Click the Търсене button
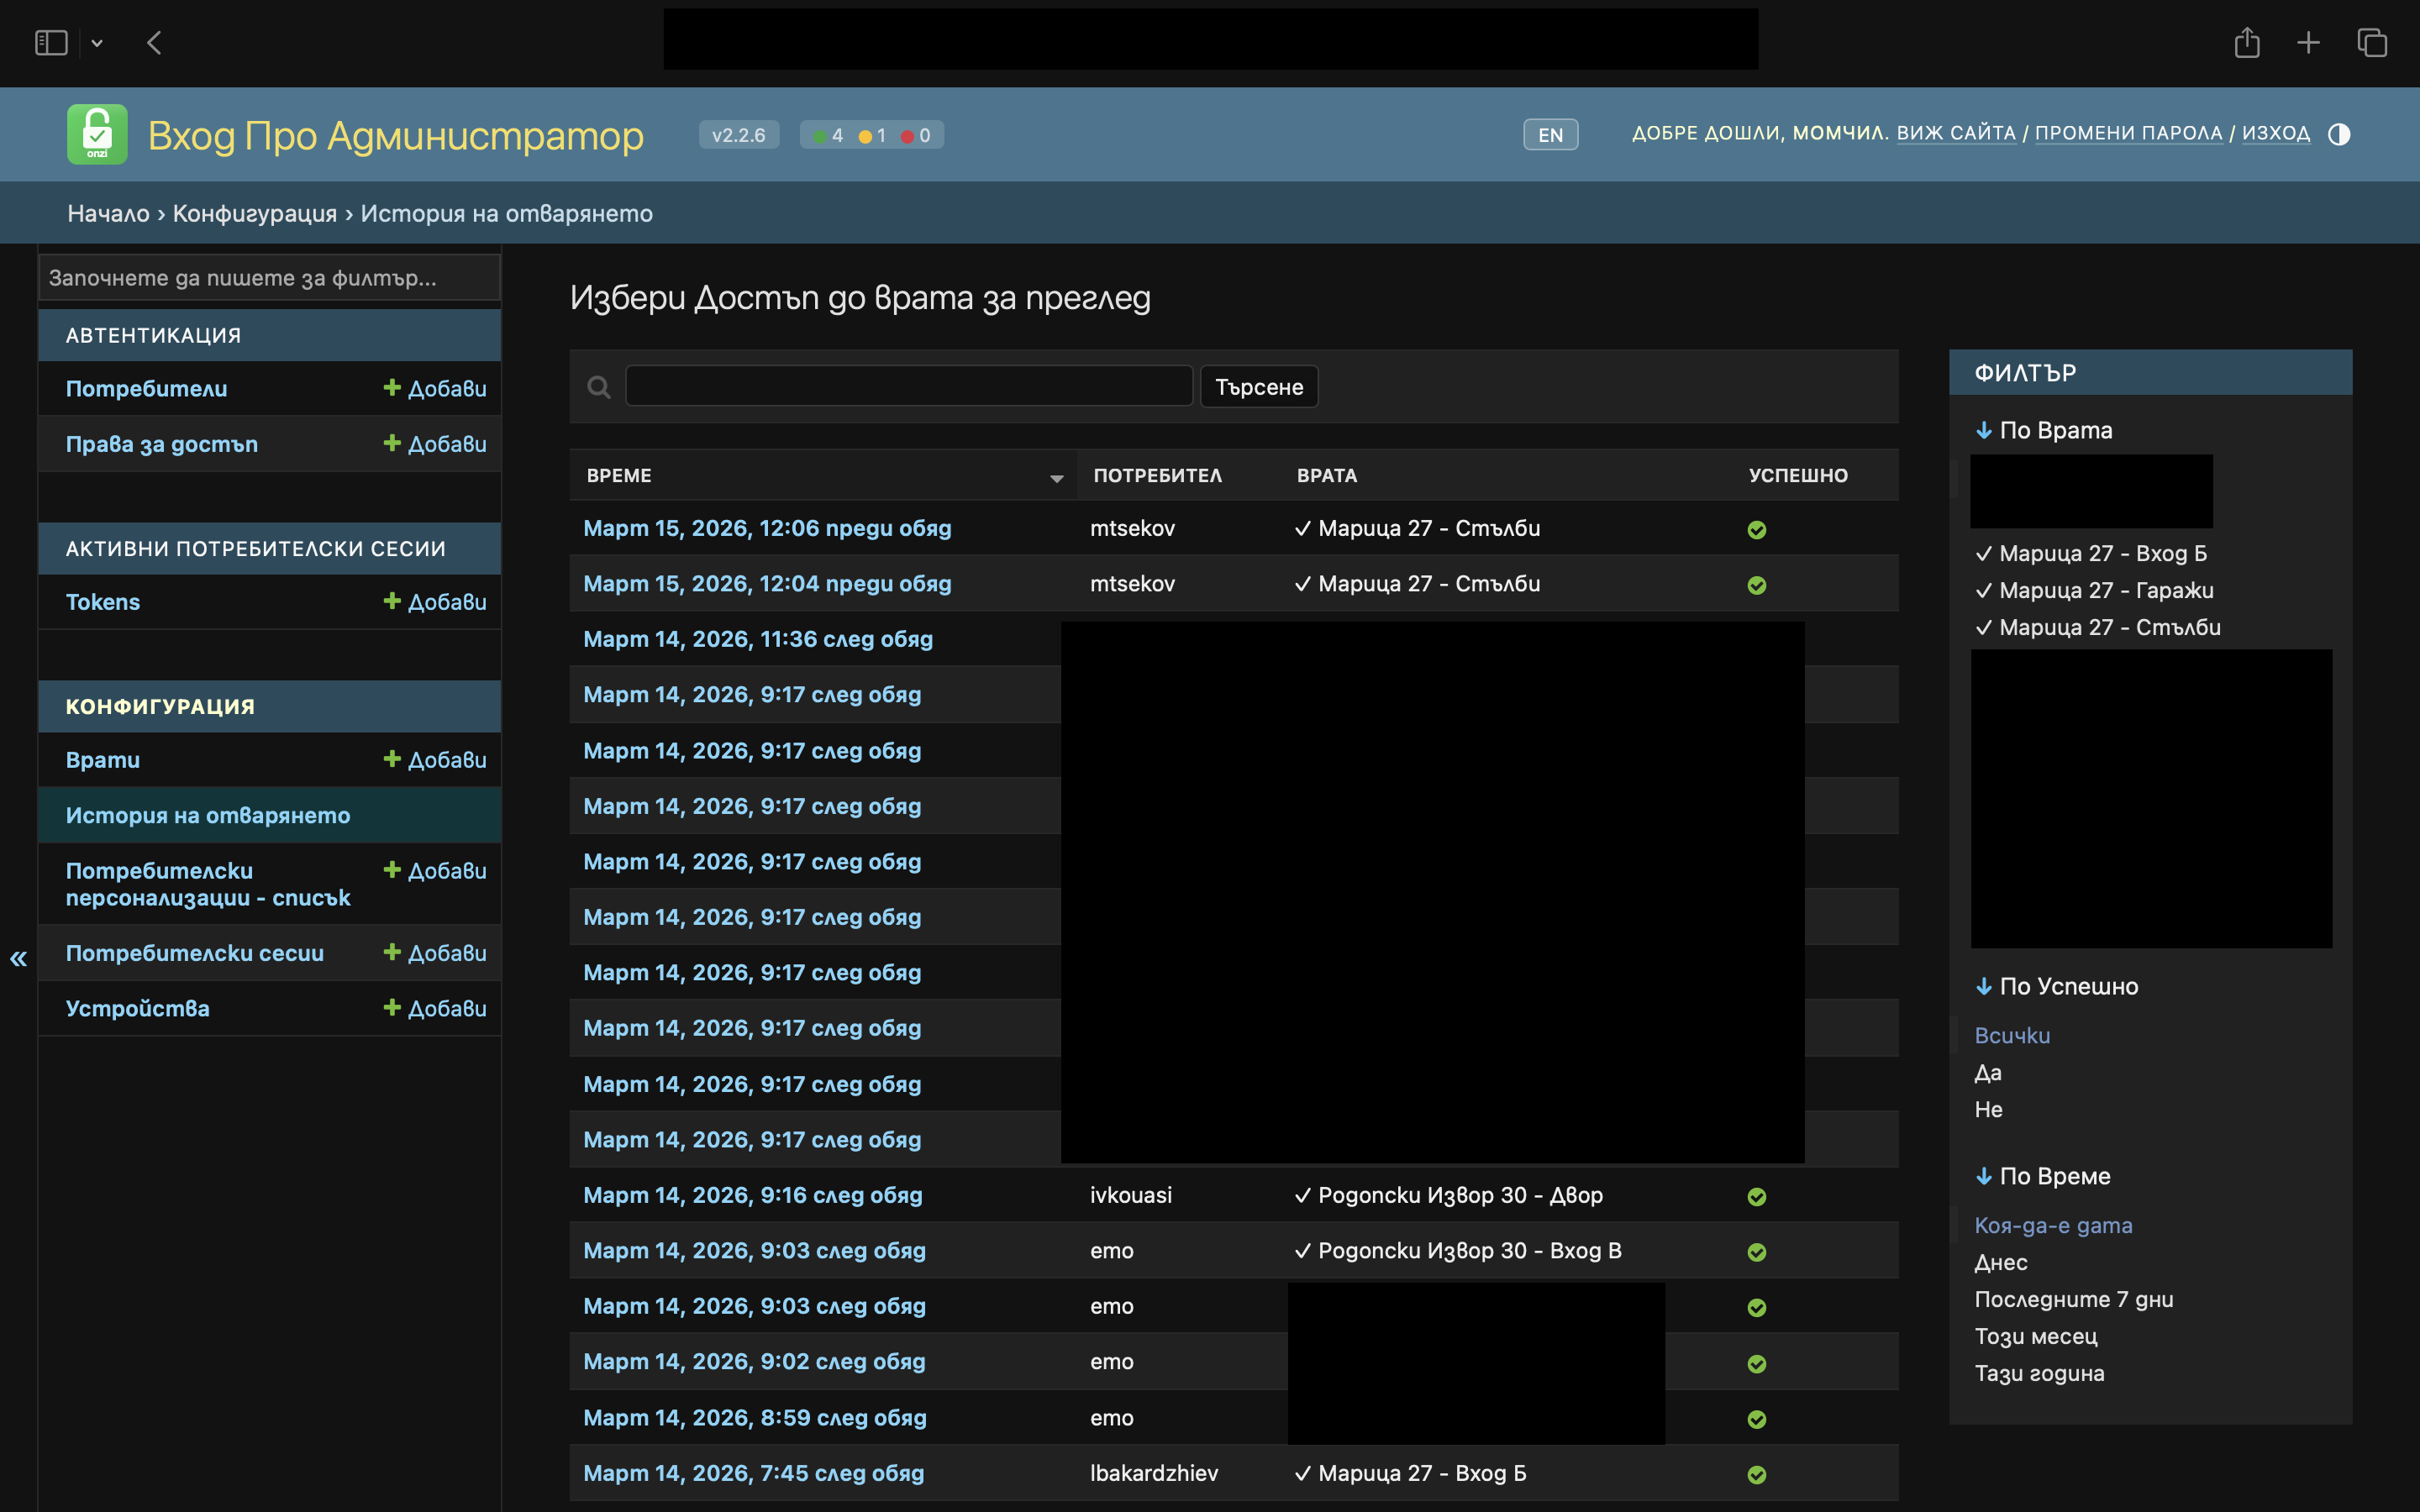2420x1512 pixels. [1259, 386]
